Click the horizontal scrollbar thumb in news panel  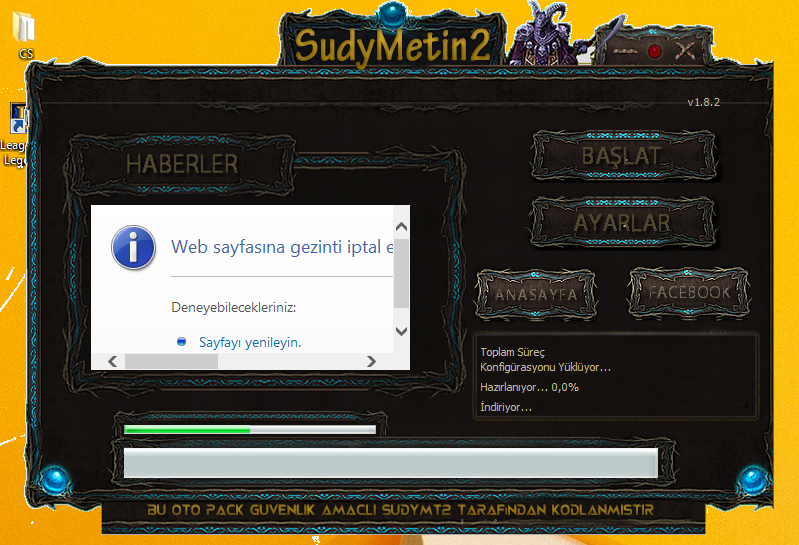click(171, 361)
